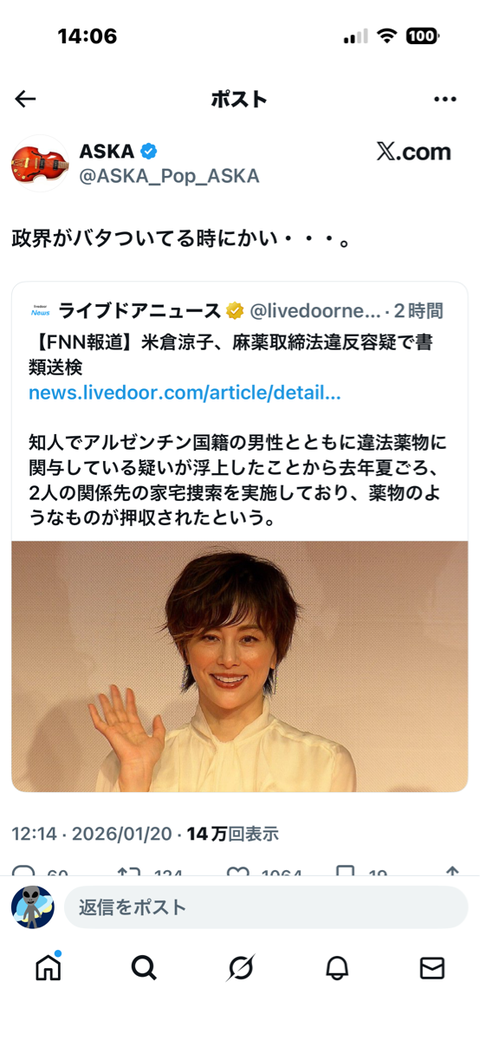Image resolution: width=480 pixels, height=1040 pixels.
Task: Open the Search tab
Action: [144, 968]
